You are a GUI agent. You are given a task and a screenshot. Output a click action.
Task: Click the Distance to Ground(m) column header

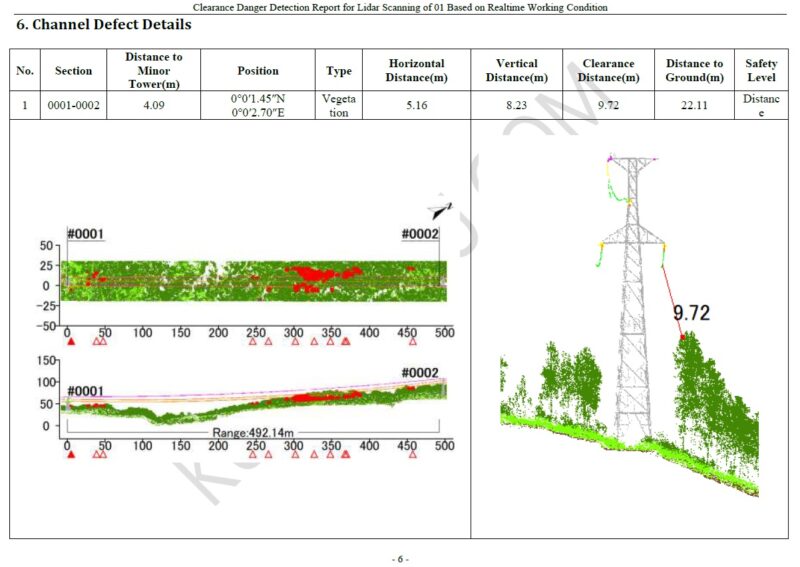694,71
